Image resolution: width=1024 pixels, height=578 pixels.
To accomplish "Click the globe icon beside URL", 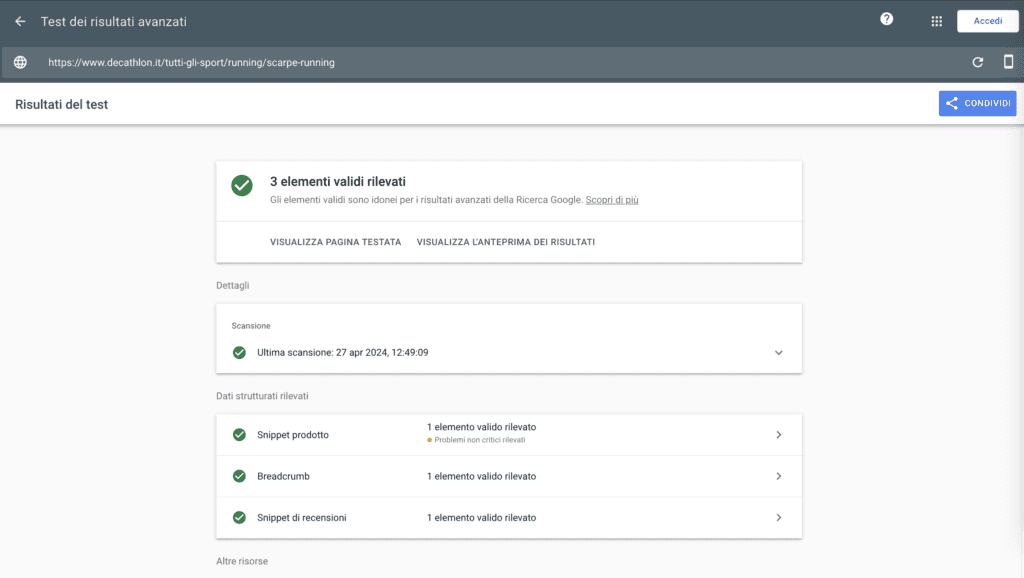I will point(20,62).
